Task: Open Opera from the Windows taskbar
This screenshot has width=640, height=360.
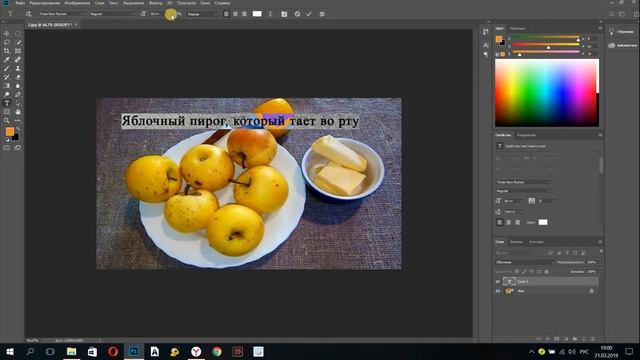Action: tap(113, 351)
